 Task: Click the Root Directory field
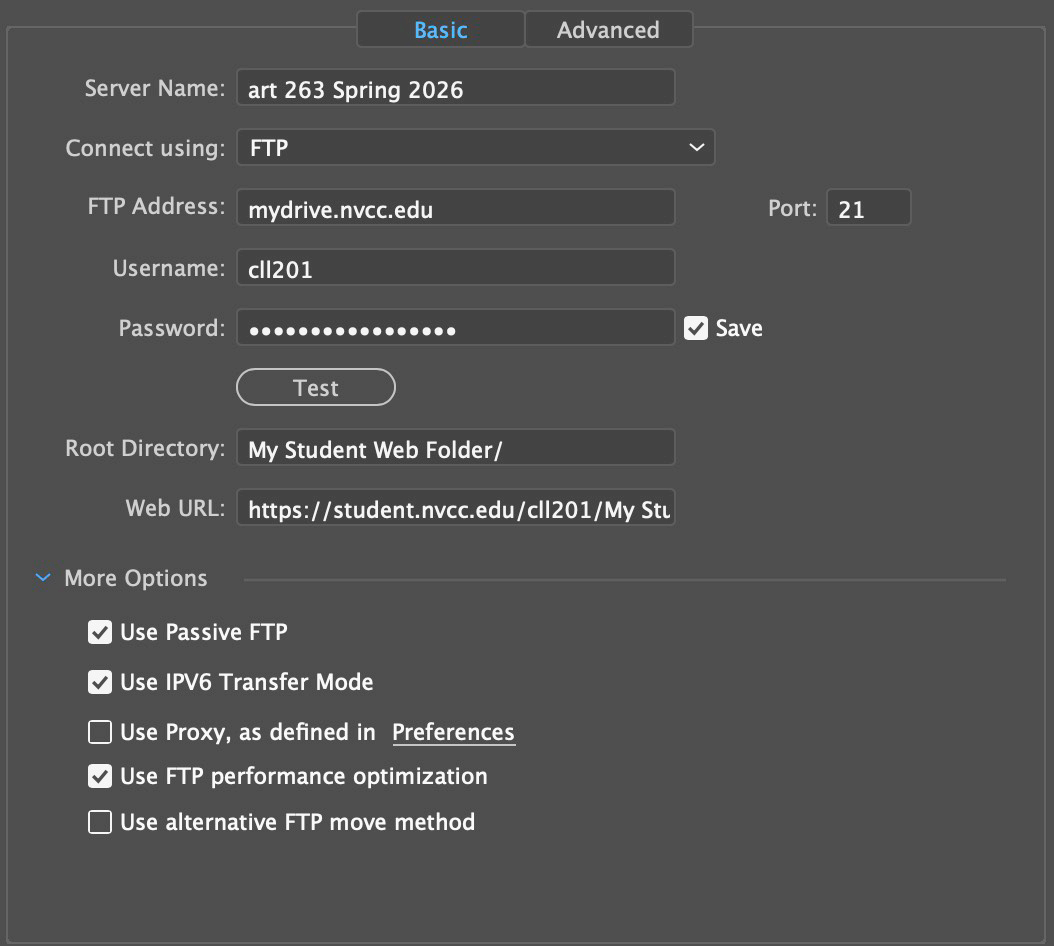[455, 449]
